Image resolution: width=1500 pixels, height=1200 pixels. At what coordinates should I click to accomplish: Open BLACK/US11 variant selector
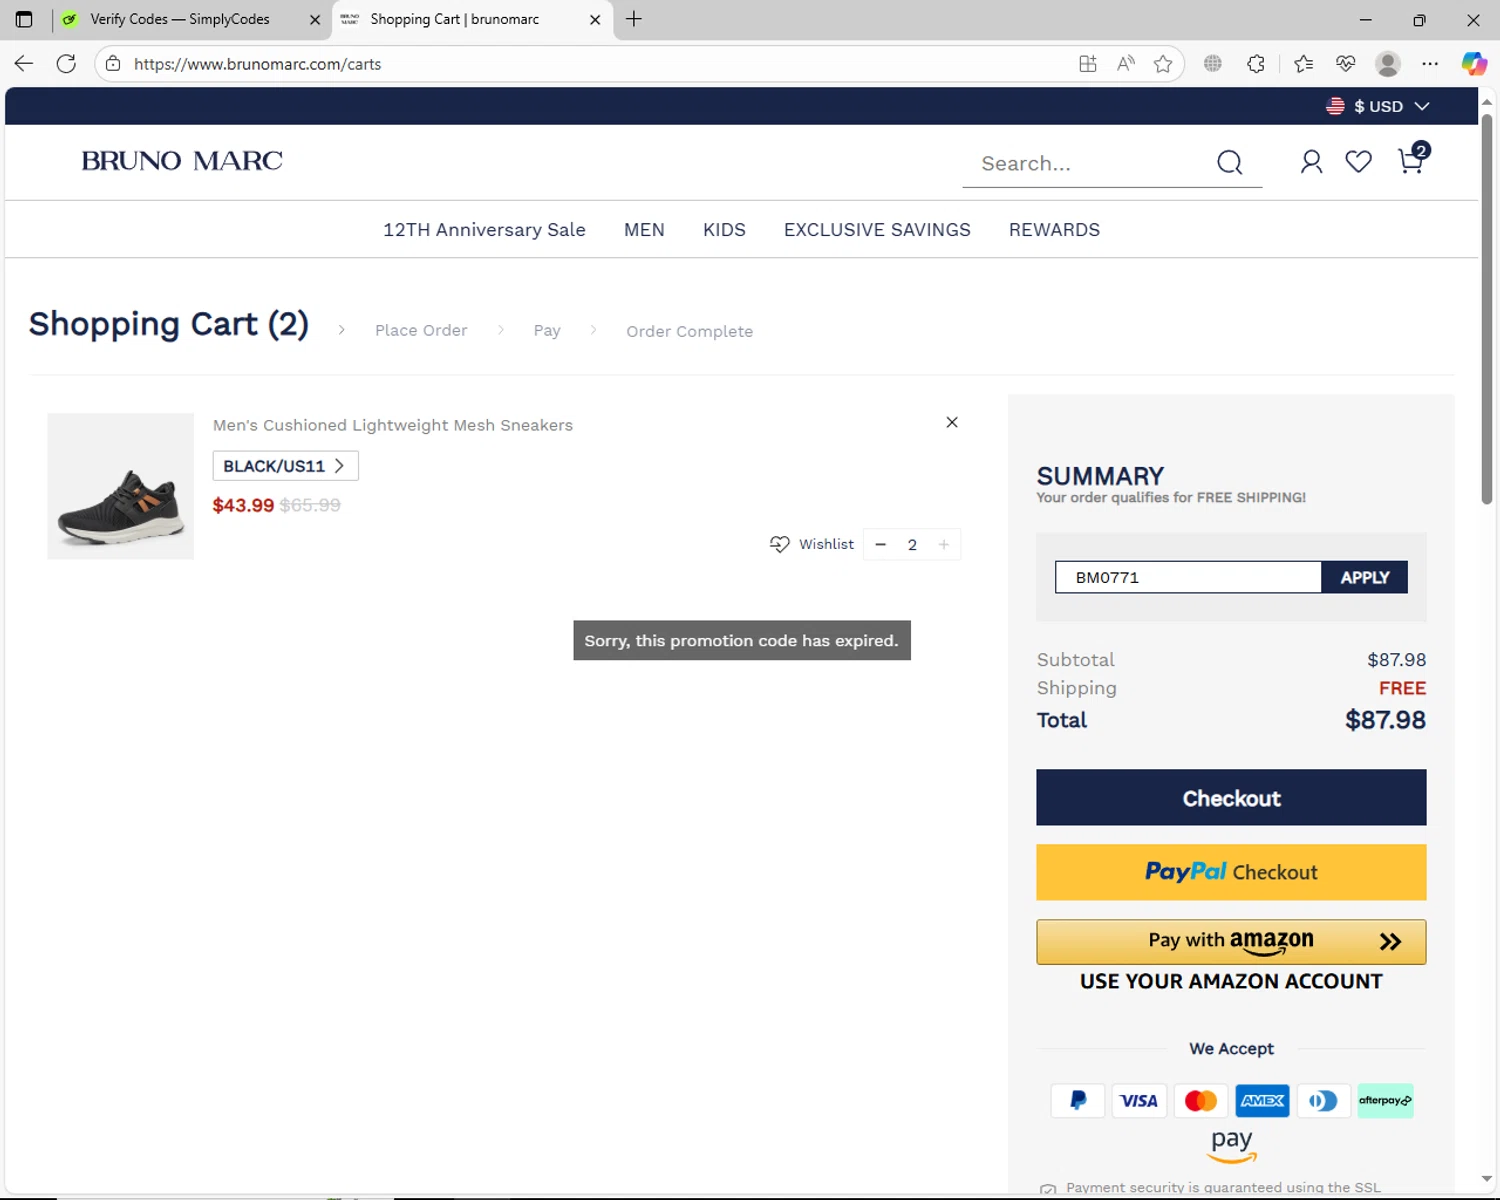(285, 466)
